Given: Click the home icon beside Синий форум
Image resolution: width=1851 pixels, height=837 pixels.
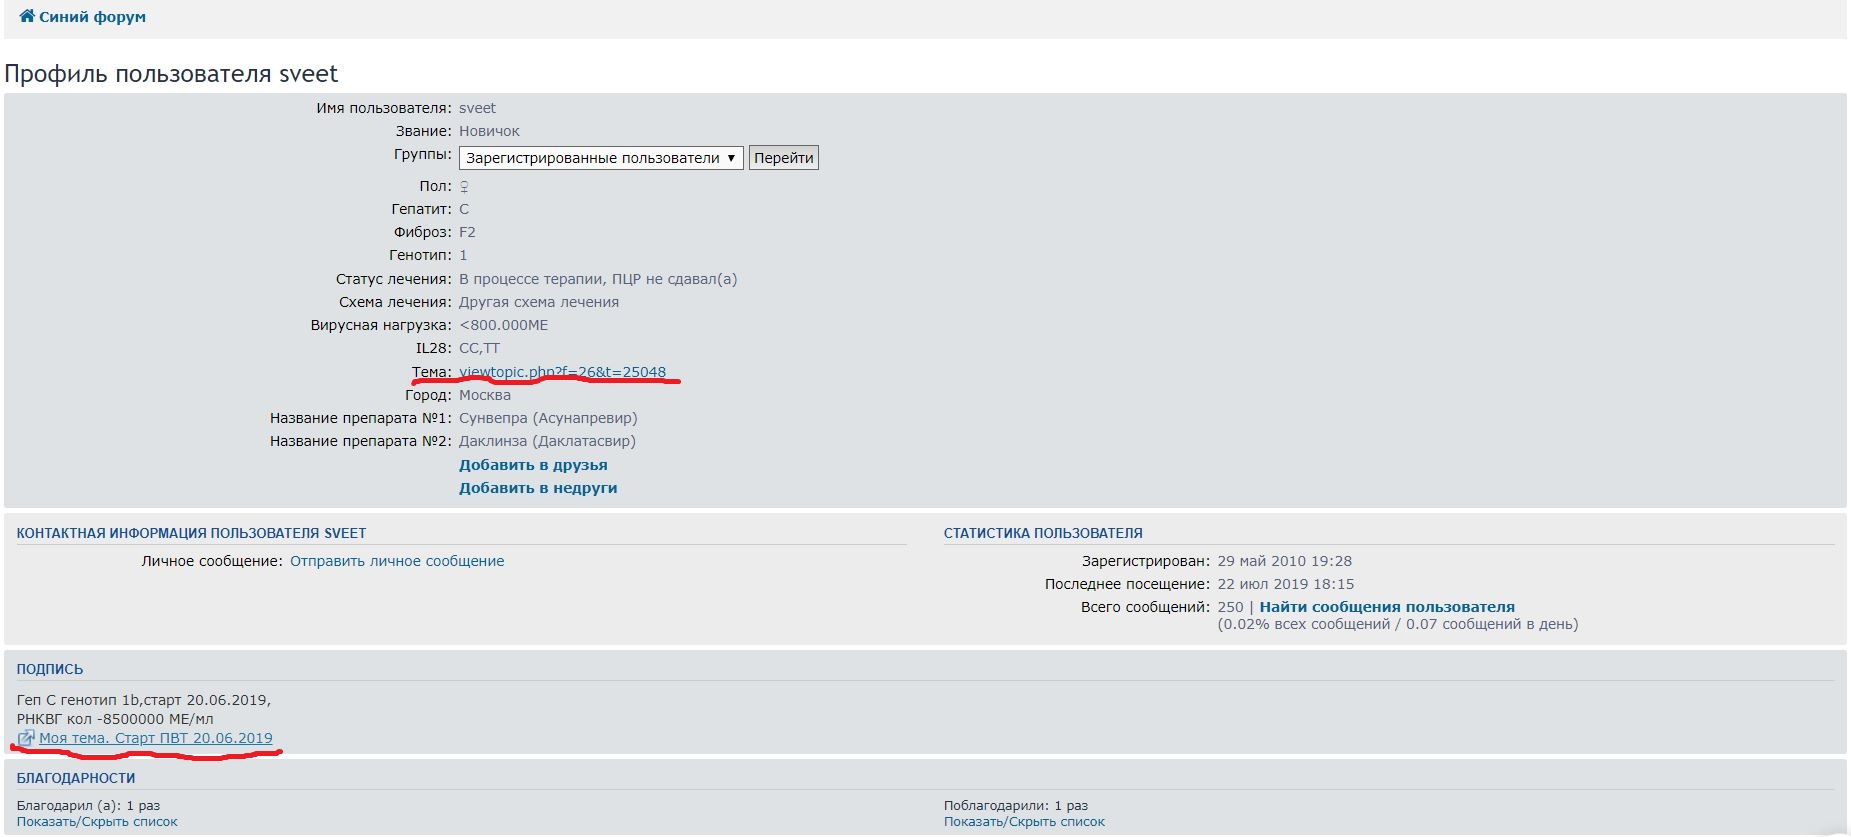Looking at the screenshot, I should tap(27, 16).
